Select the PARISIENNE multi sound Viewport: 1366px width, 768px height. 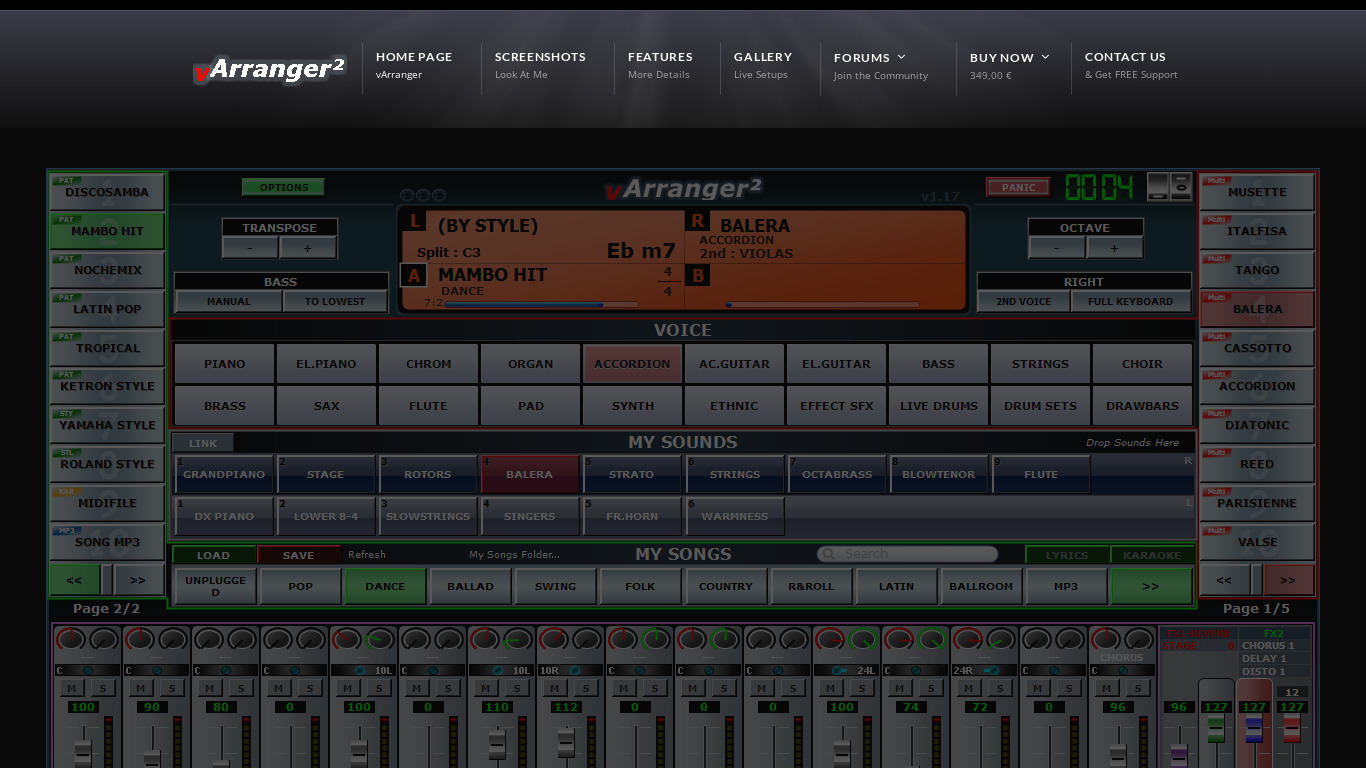(1257, 503)
